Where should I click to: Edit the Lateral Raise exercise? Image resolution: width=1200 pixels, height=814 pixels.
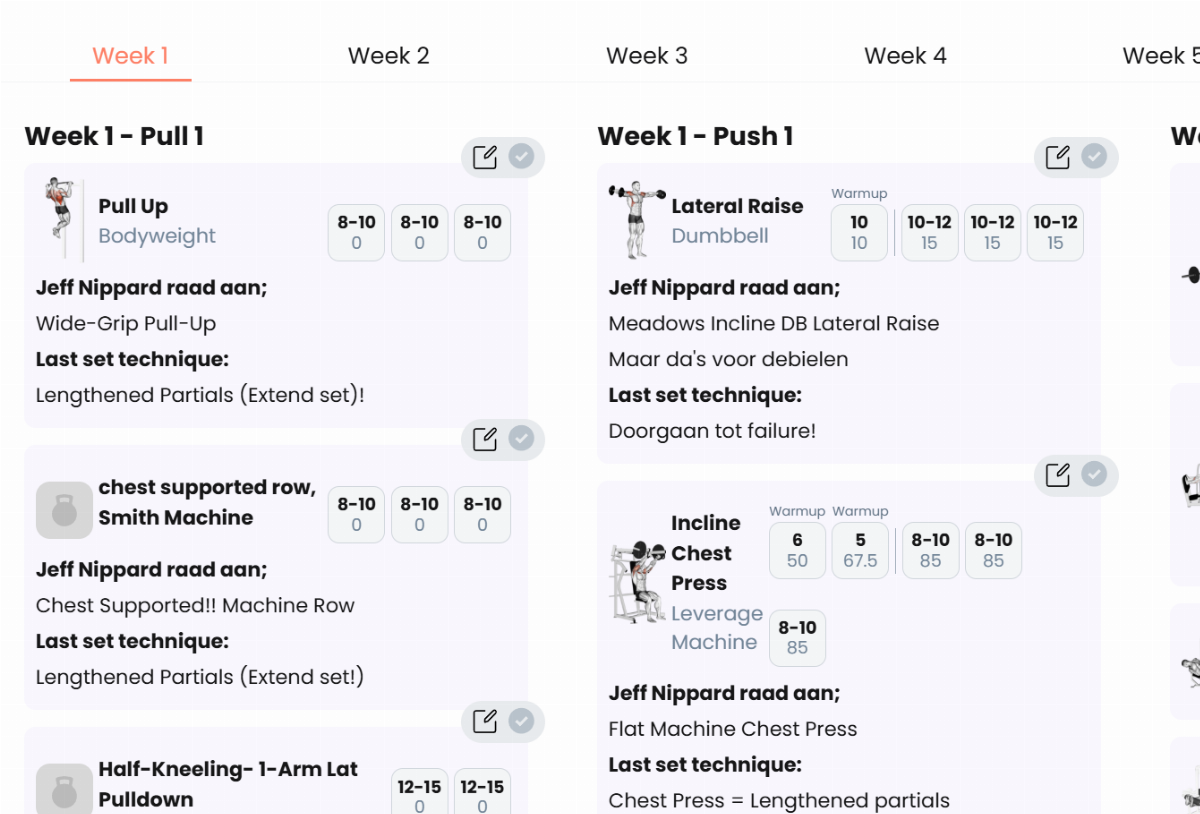coord(1058,157)
